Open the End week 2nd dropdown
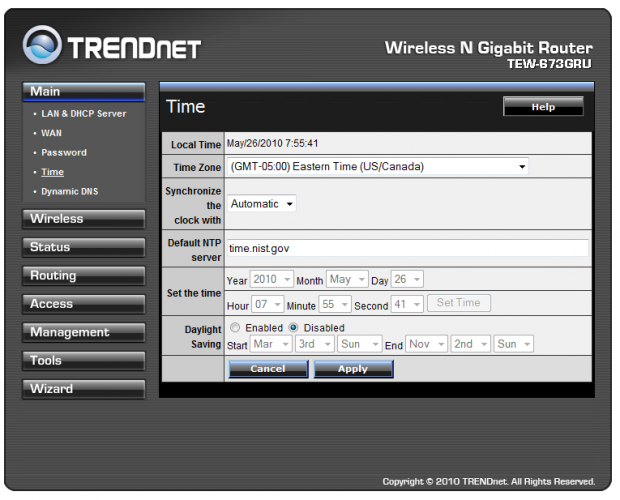620x500 pixels. click(471, 344)
